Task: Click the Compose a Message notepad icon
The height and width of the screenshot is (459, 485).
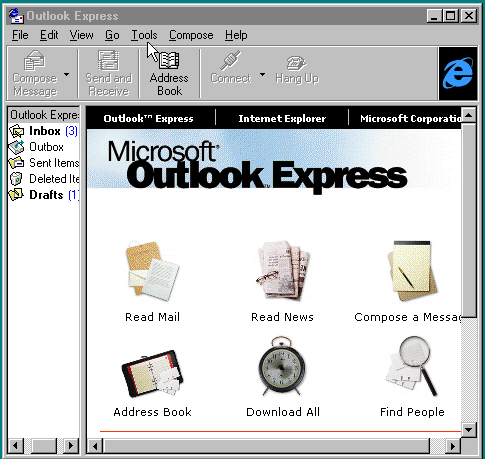Action: click(412, 271)
